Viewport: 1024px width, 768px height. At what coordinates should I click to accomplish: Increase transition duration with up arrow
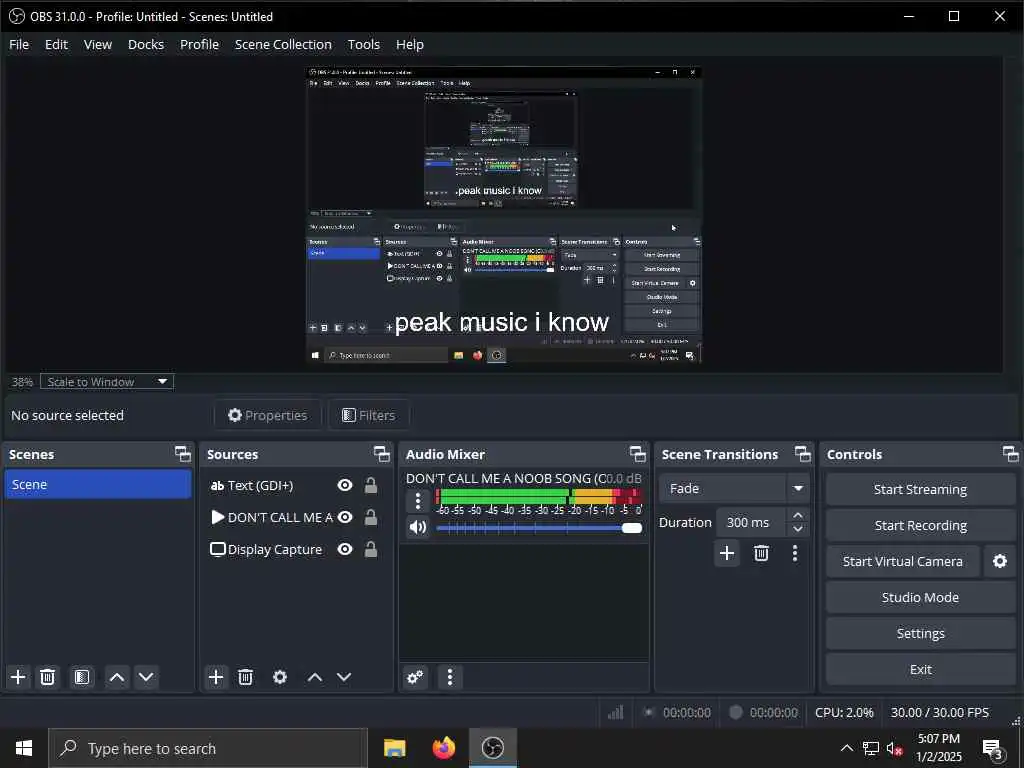(797, 515)
